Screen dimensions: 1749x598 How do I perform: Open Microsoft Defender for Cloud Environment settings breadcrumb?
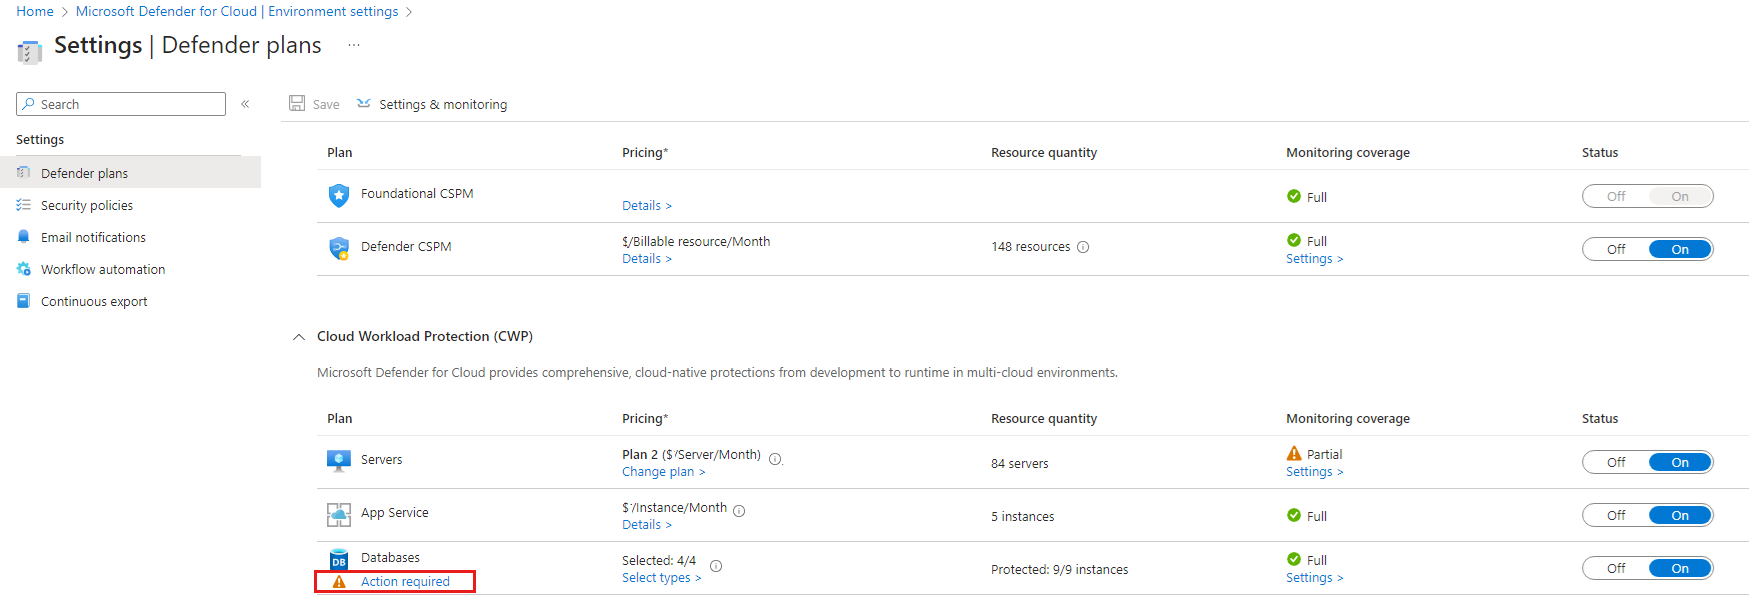237,11
